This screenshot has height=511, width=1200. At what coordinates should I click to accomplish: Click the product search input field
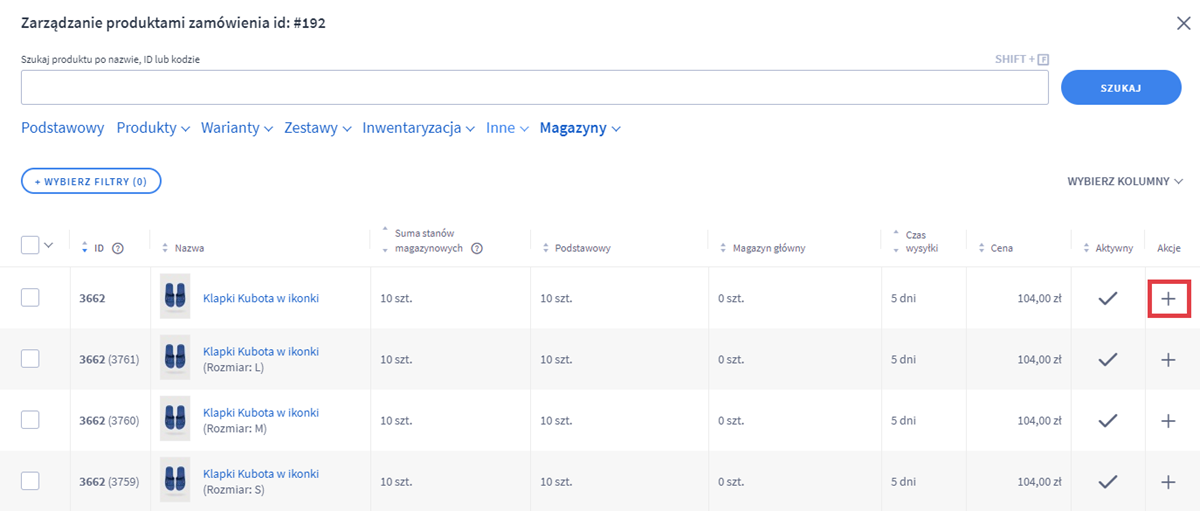coord(534,88)
